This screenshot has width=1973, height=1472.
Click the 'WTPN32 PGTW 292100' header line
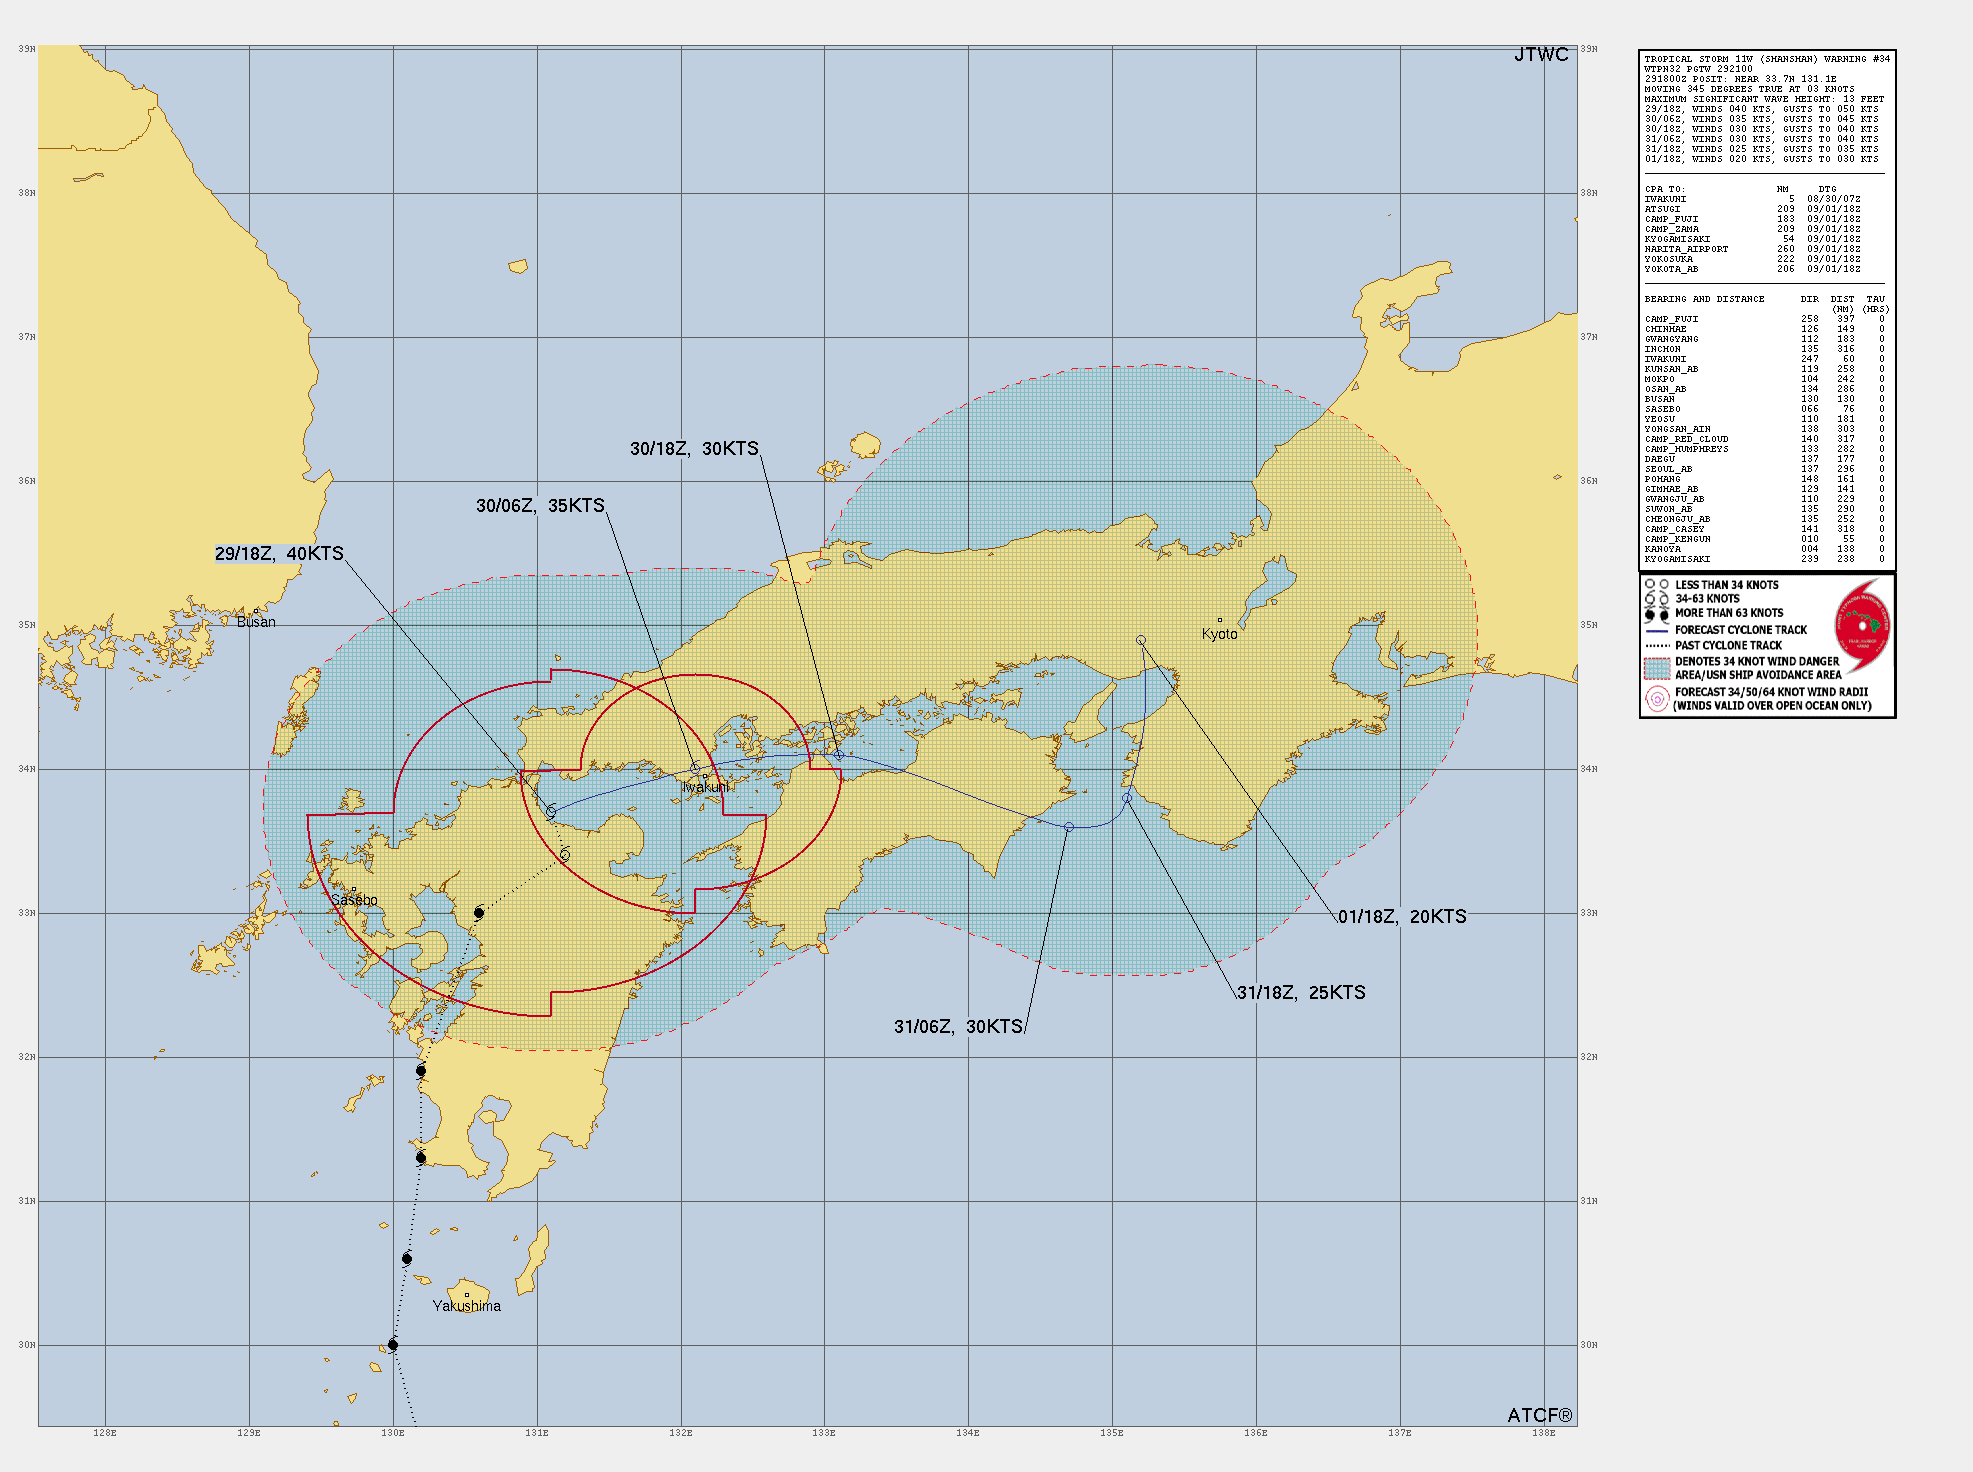click(1698, 69)
